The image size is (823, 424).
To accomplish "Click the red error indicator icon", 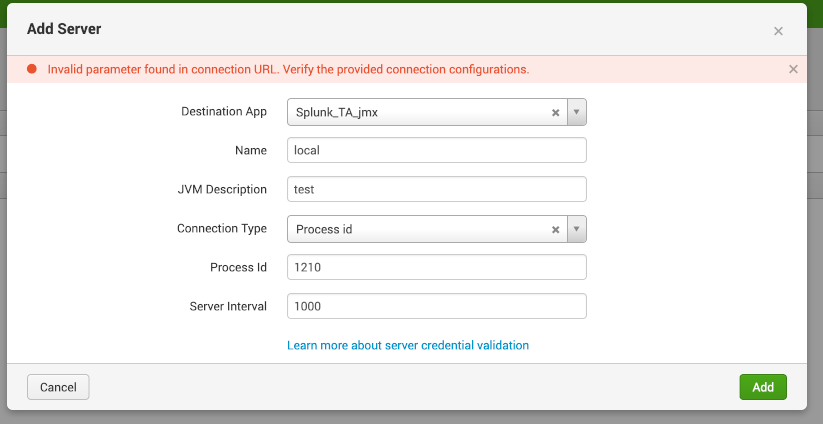I will (32, 69).
